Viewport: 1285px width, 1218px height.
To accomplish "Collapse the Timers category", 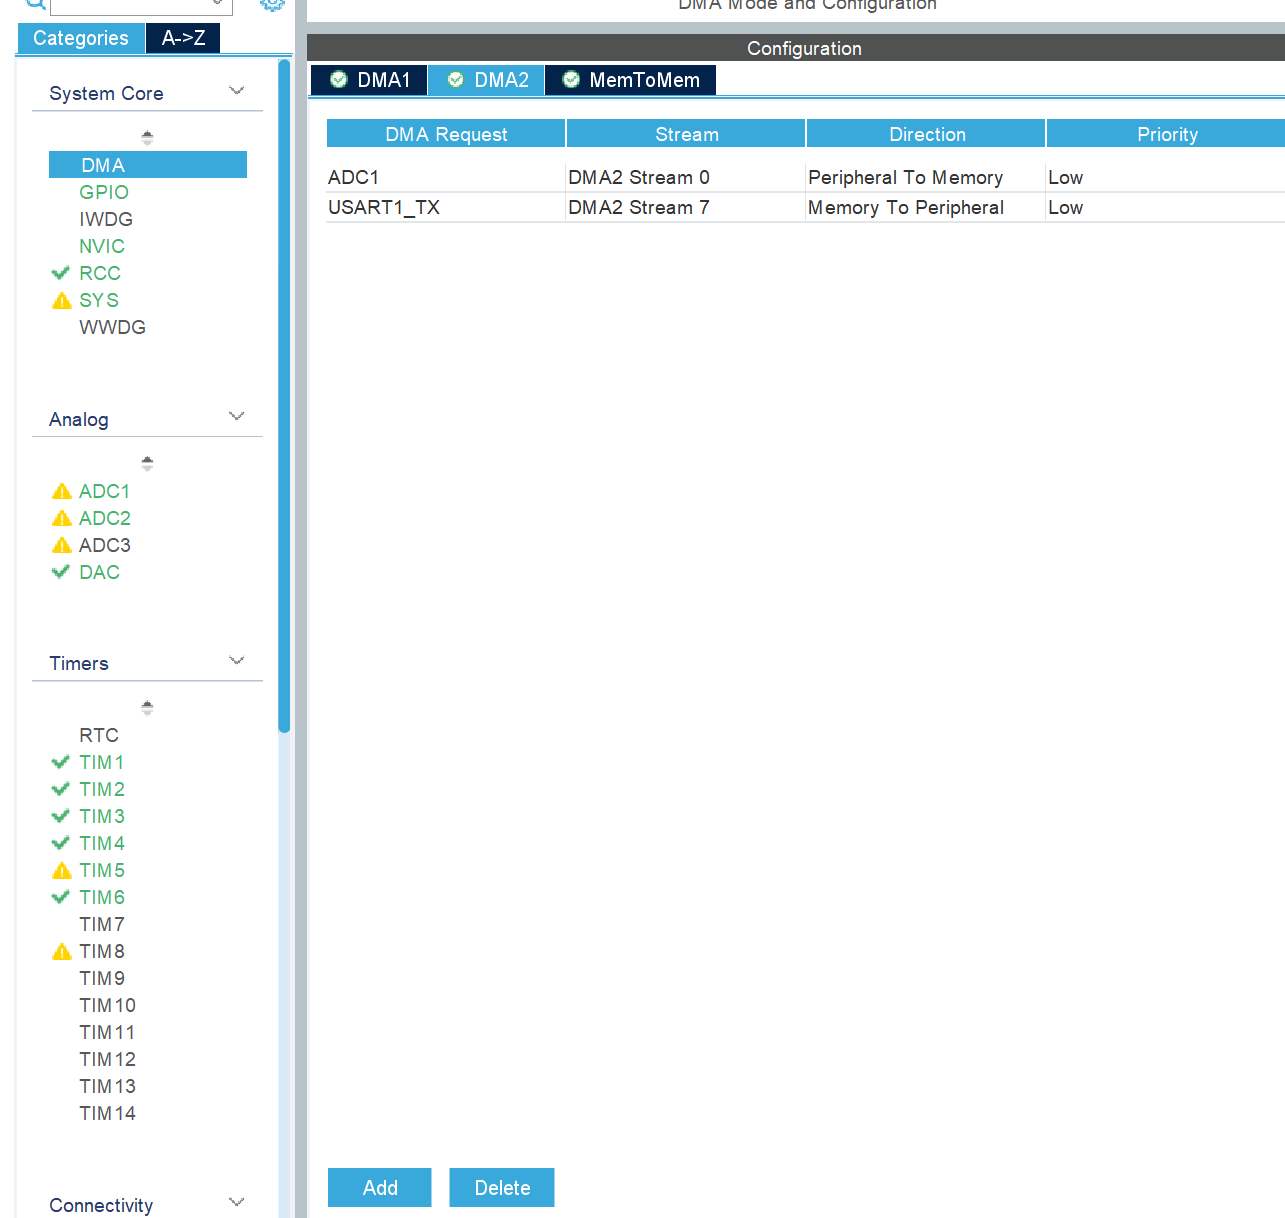I will [x=237, y=660].
